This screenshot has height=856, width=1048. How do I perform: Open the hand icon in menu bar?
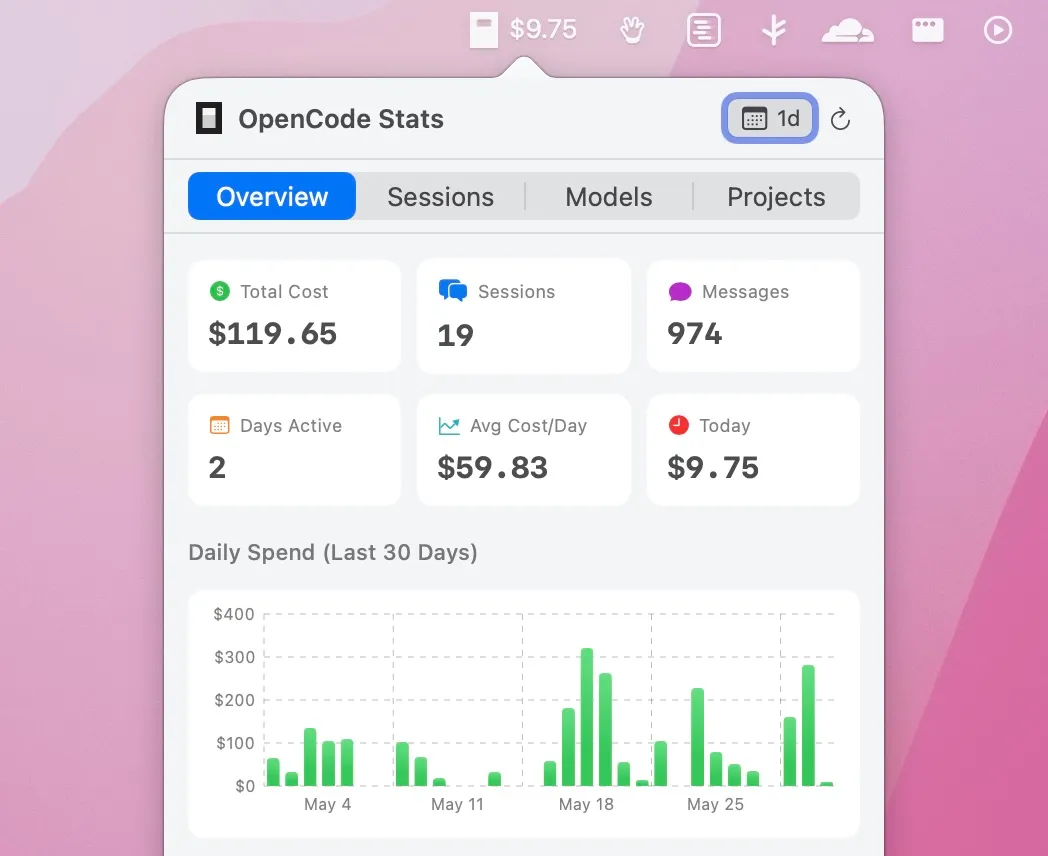tap(632, 30)
